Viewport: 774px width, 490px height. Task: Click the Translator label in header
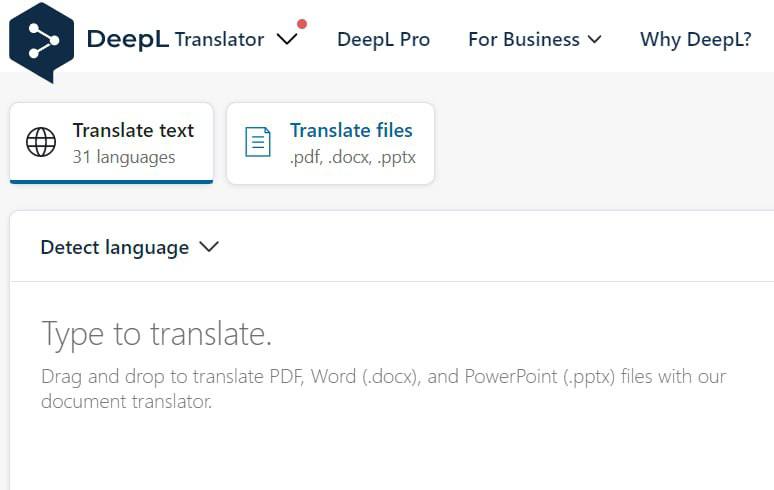coord(220,39)
